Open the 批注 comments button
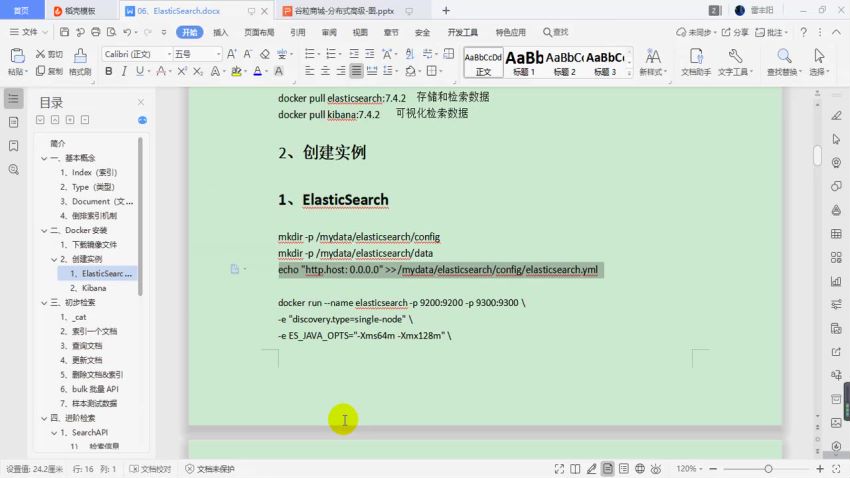 (771, 33)
